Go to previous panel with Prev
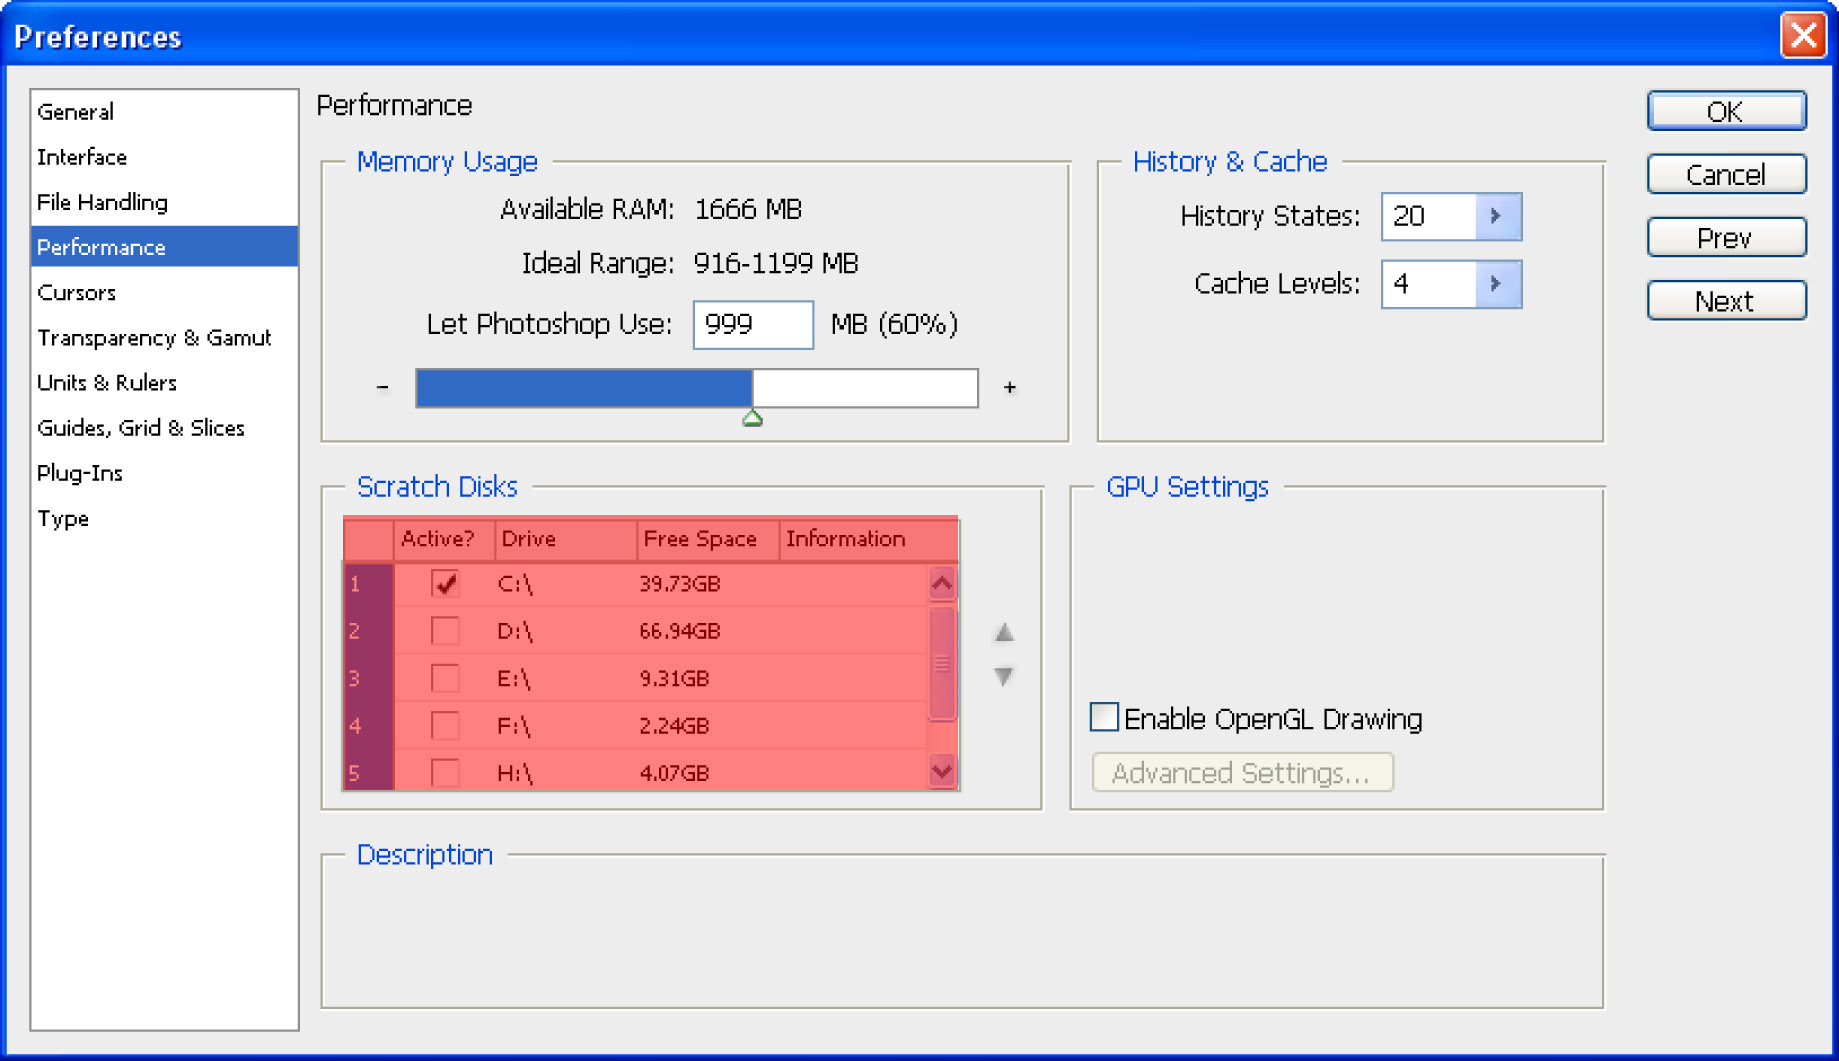 1726,238
